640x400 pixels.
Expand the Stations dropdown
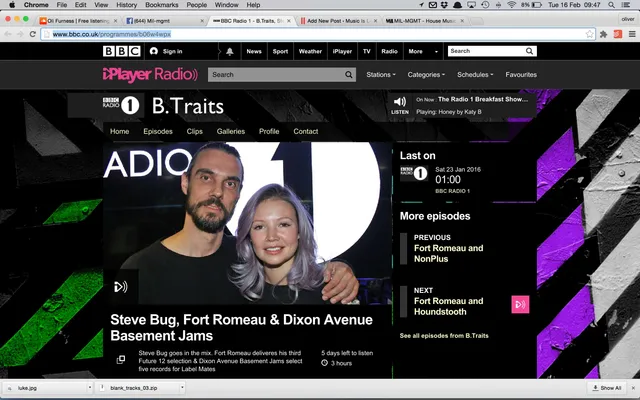(381, 75)
